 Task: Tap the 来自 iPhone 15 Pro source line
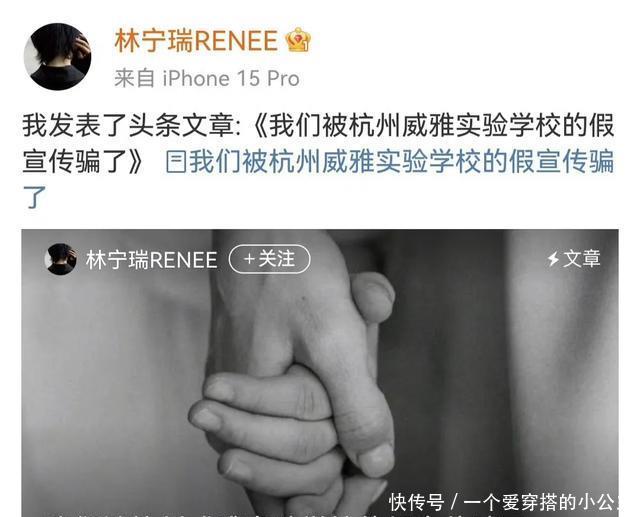point(207,78)
